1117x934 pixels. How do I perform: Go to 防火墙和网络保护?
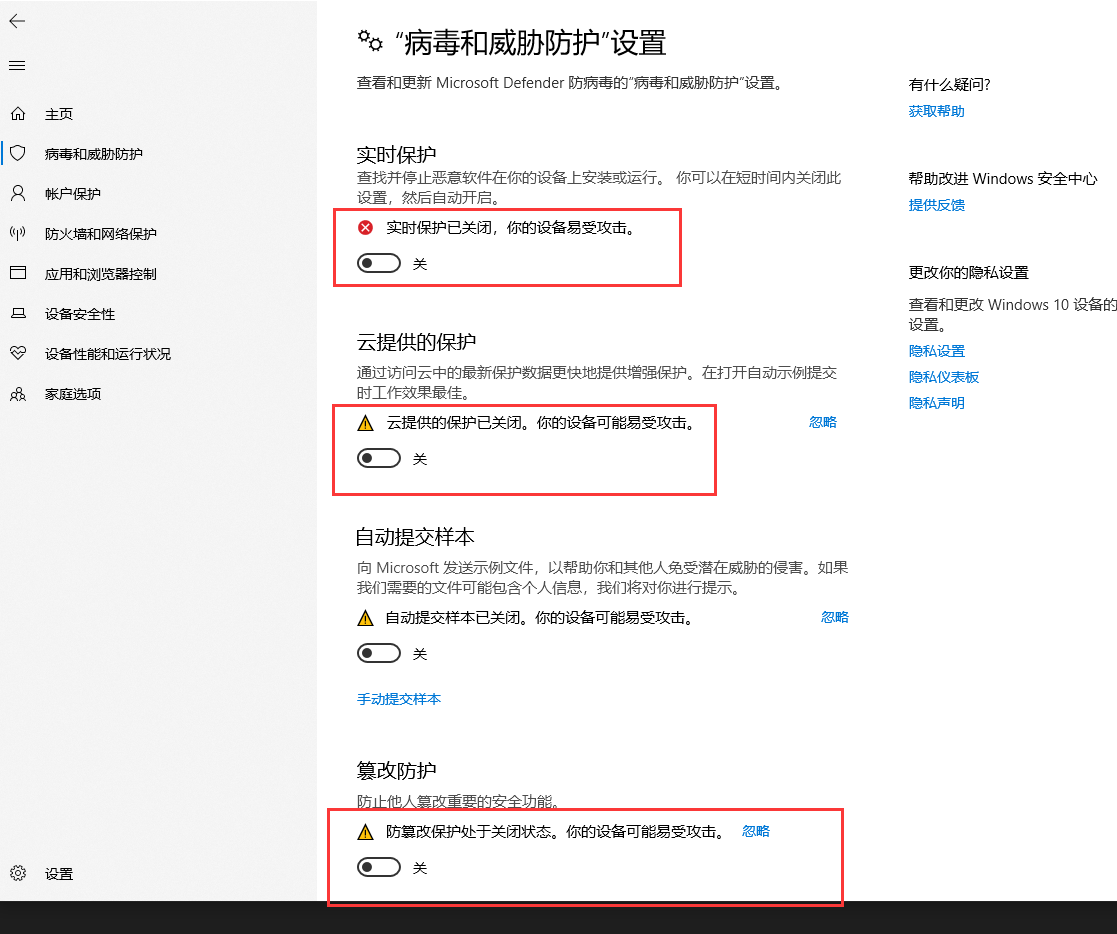tap(100, 234)
